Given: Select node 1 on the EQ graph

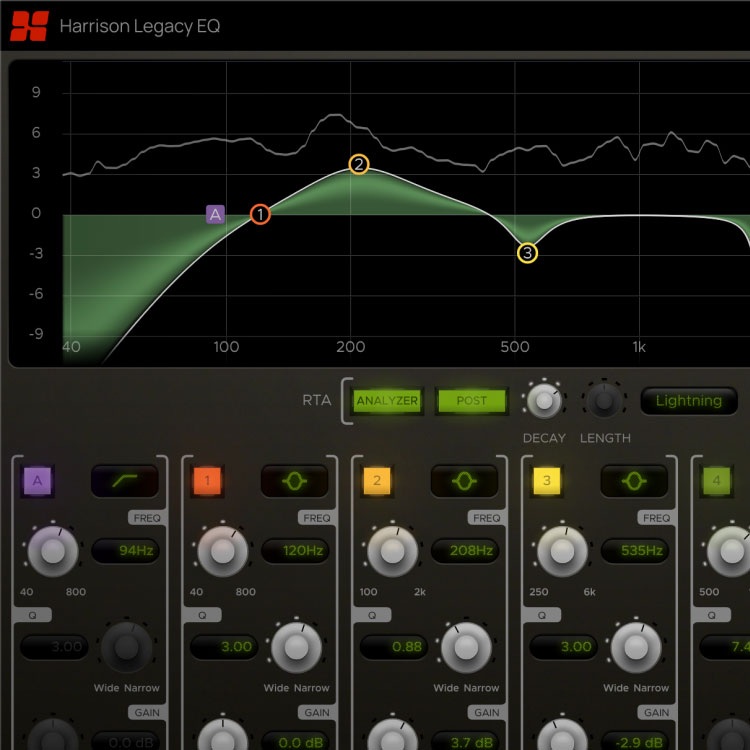Looking at the screenshot, I should pos(260,214).
